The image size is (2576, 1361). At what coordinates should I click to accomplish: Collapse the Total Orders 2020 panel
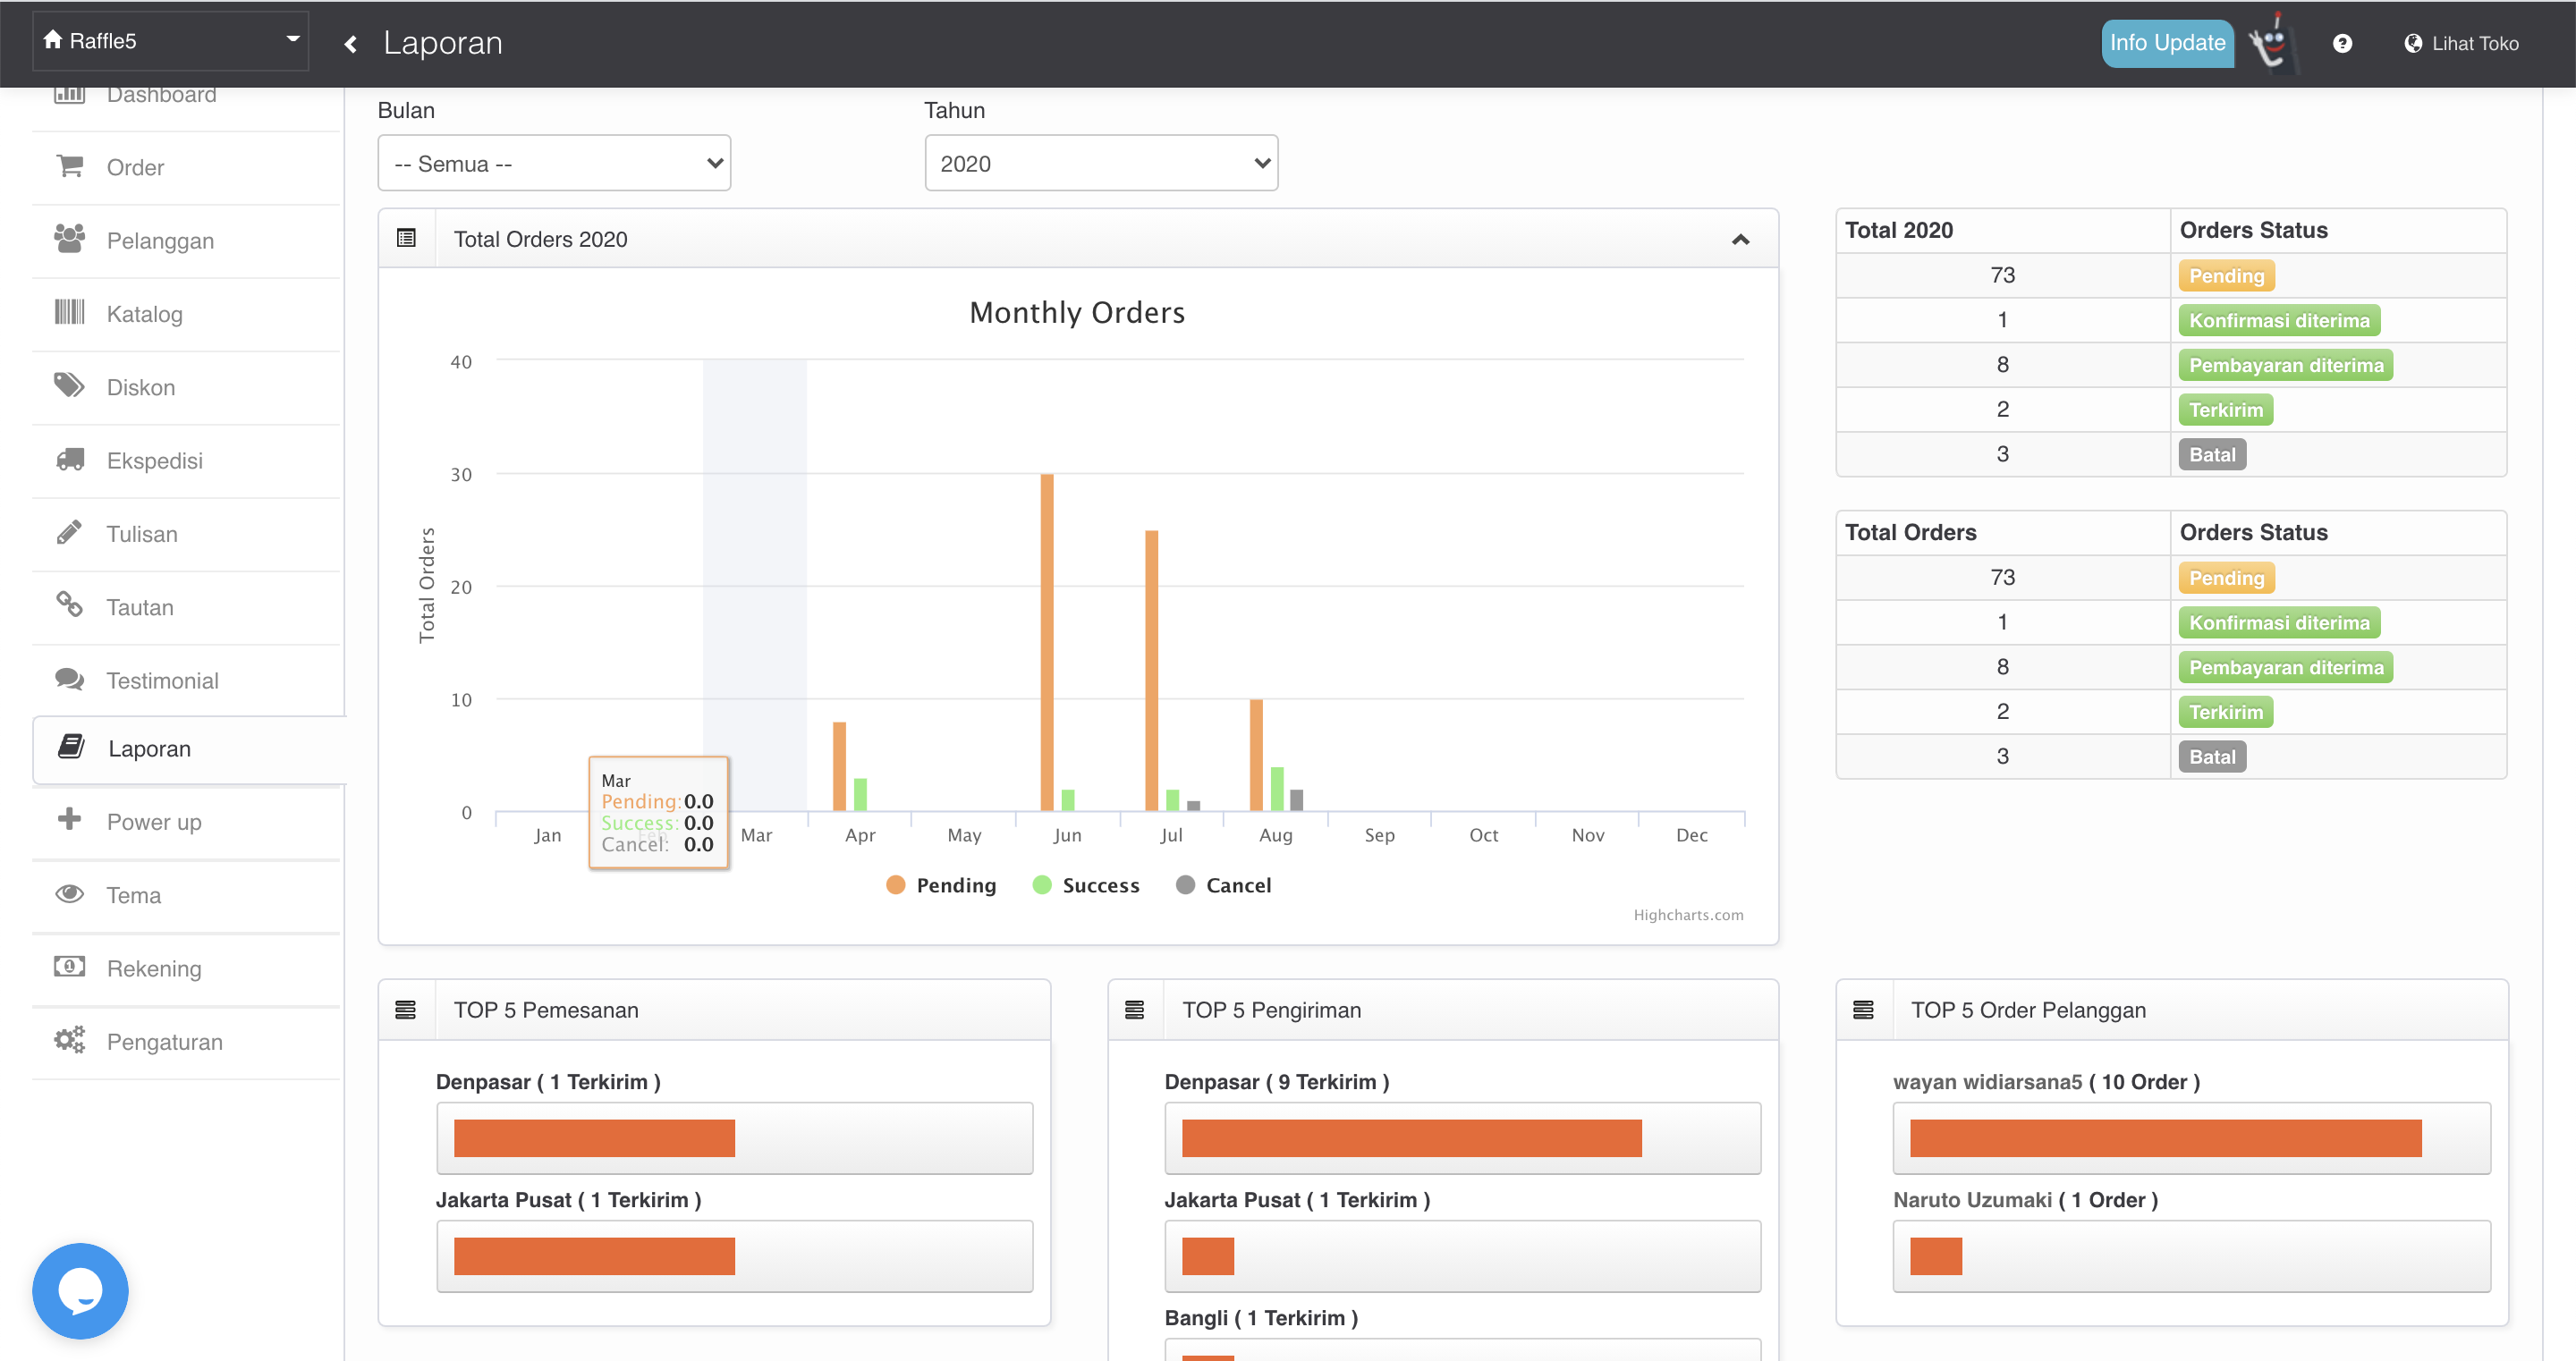1740,239
